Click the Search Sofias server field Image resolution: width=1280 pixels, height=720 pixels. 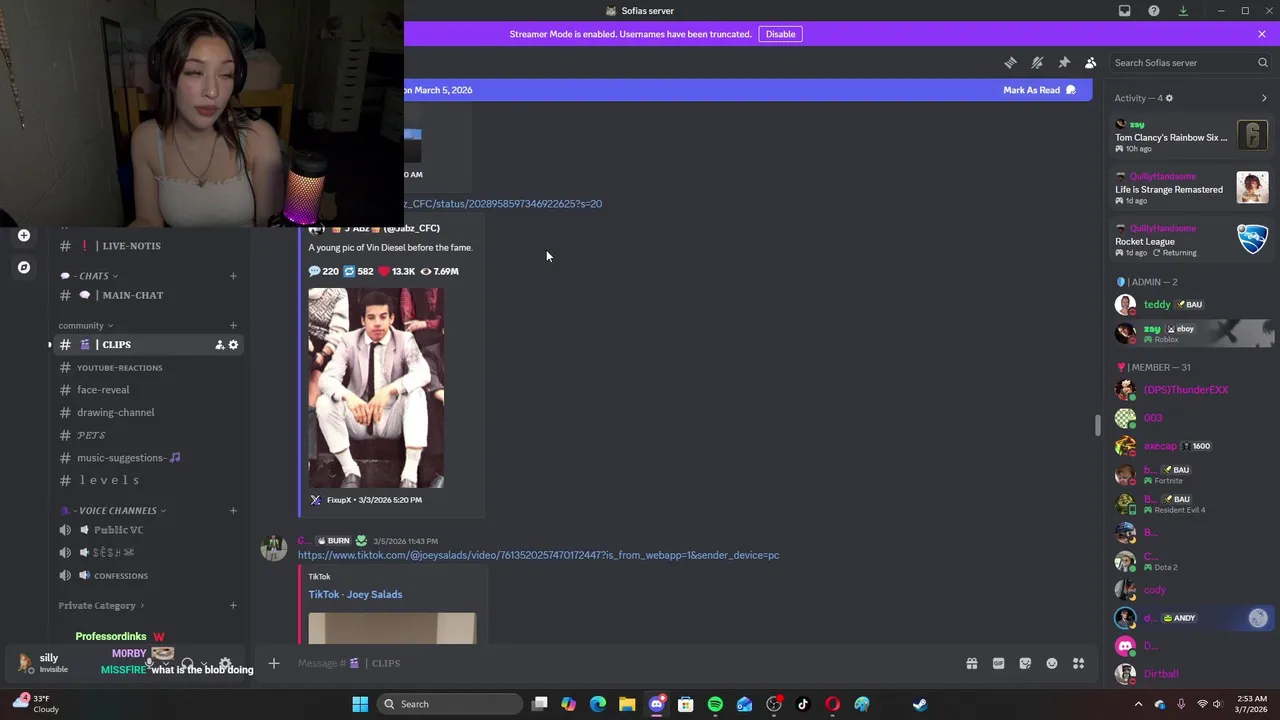(1190, 62)
